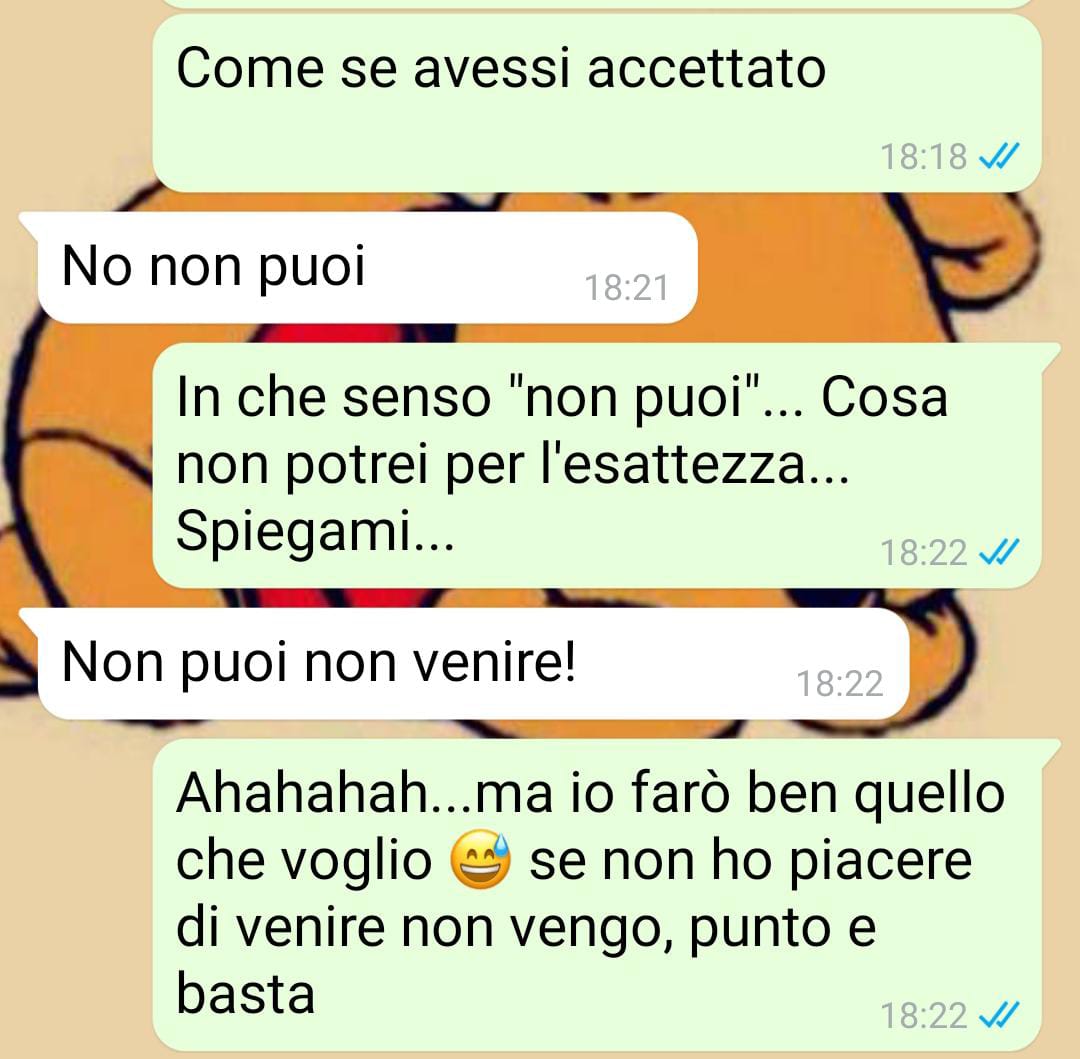Tap the wallpaper area right of 'No non puoi'

(882, 268)
